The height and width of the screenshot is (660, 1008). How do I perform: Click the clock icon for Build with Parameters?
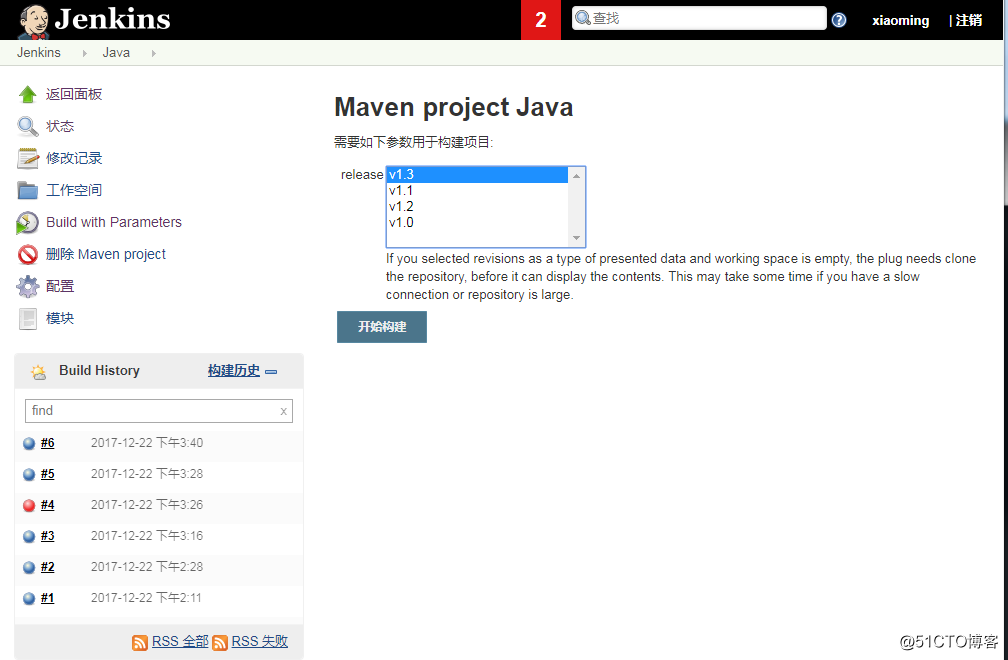tap(27, 222)
